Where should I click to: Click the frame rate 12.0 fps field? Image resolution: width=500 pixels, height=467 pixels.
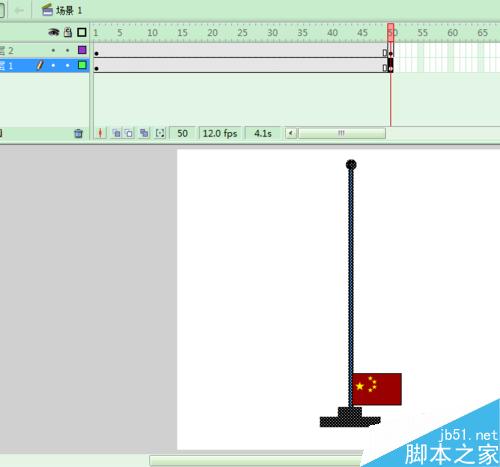pos(220,133)
